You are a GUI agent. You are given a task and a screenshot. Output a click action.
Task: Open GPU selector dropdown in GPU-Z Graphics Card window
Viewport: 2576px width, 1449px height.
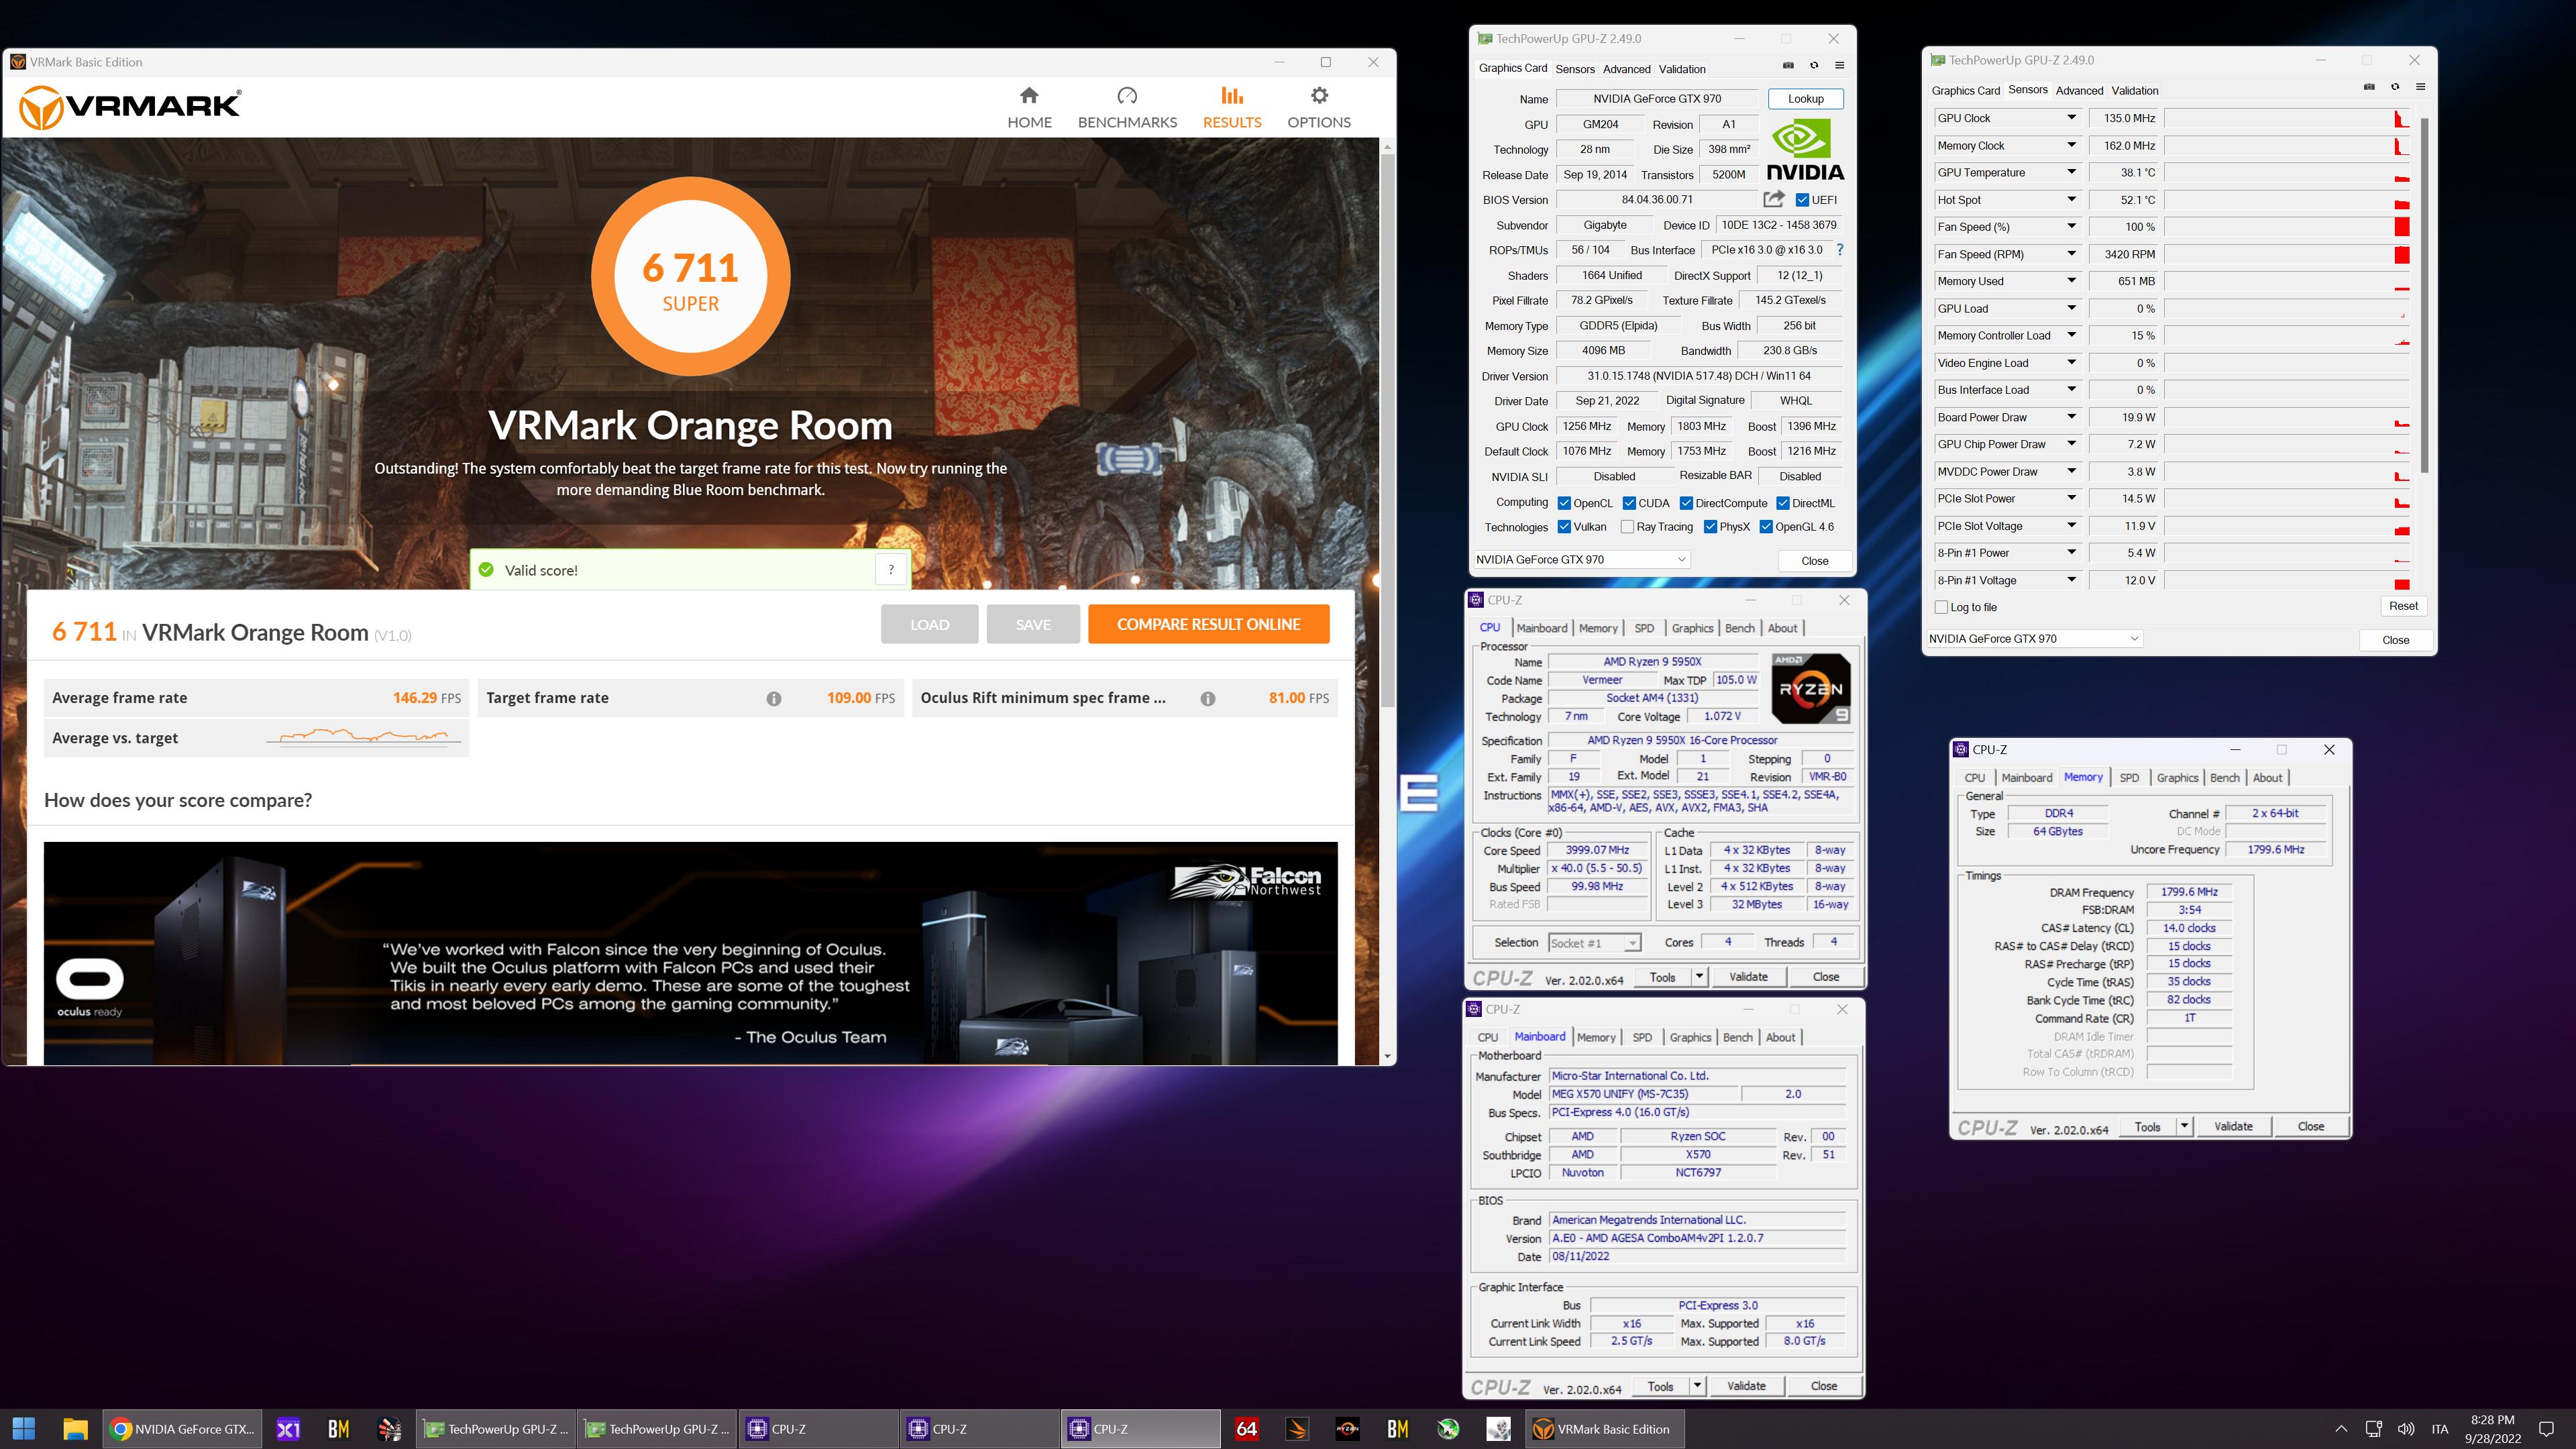tap(1582, 560)
